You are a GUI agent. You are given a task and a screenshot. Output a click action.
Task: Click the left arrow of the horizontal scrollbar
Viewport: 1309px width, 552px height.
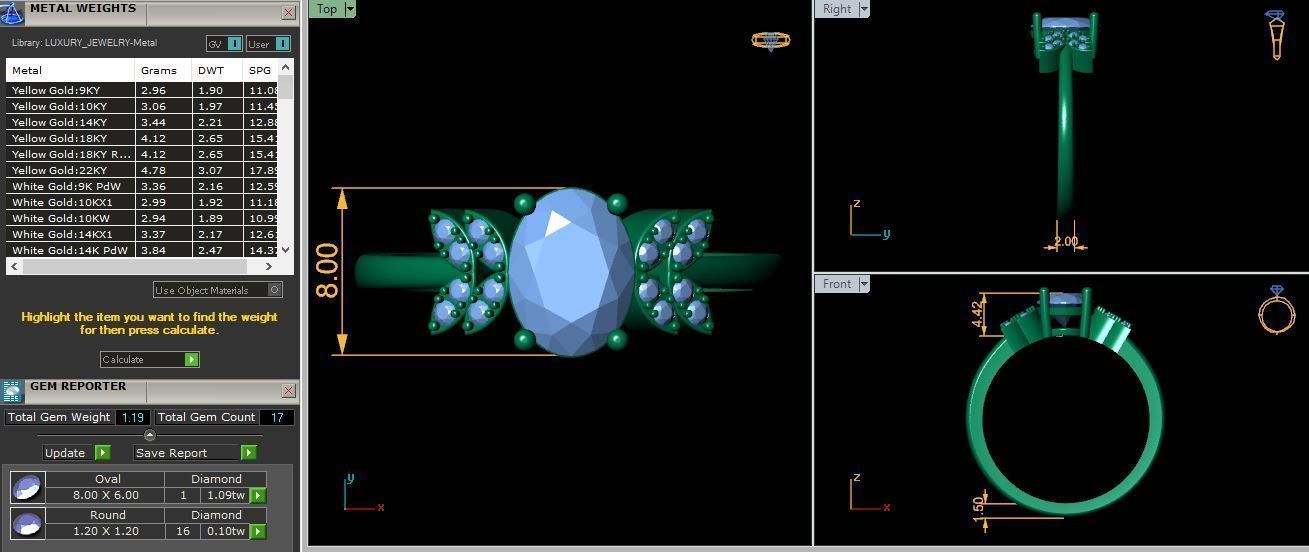pos(14,267)
